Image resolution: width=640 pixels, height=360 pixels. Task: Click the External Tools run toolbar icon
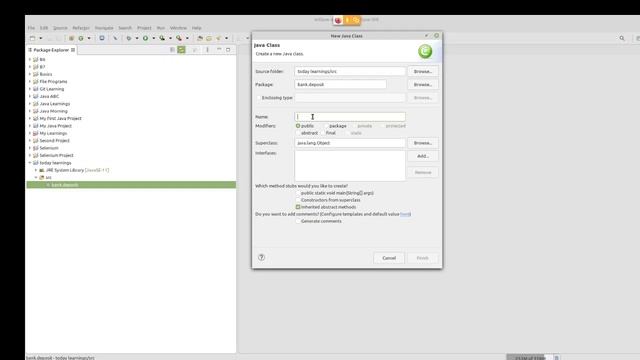coord(179,38)
